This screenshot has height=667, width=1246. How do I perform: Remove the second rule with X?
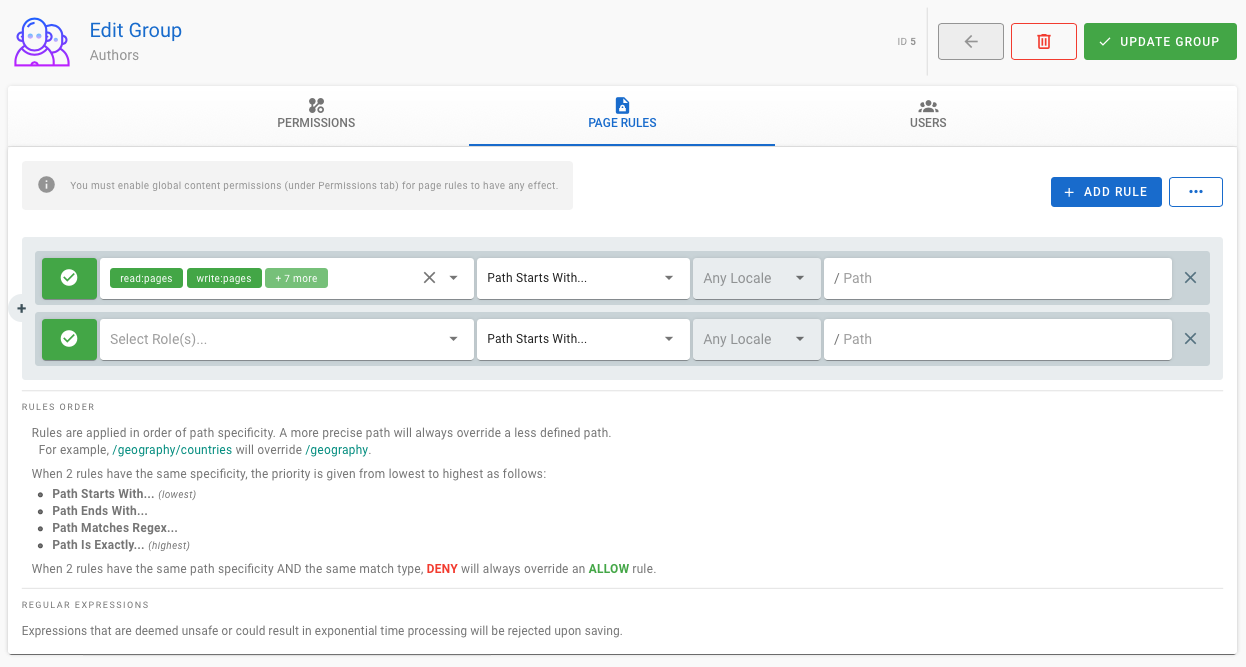click(1190, 339)
